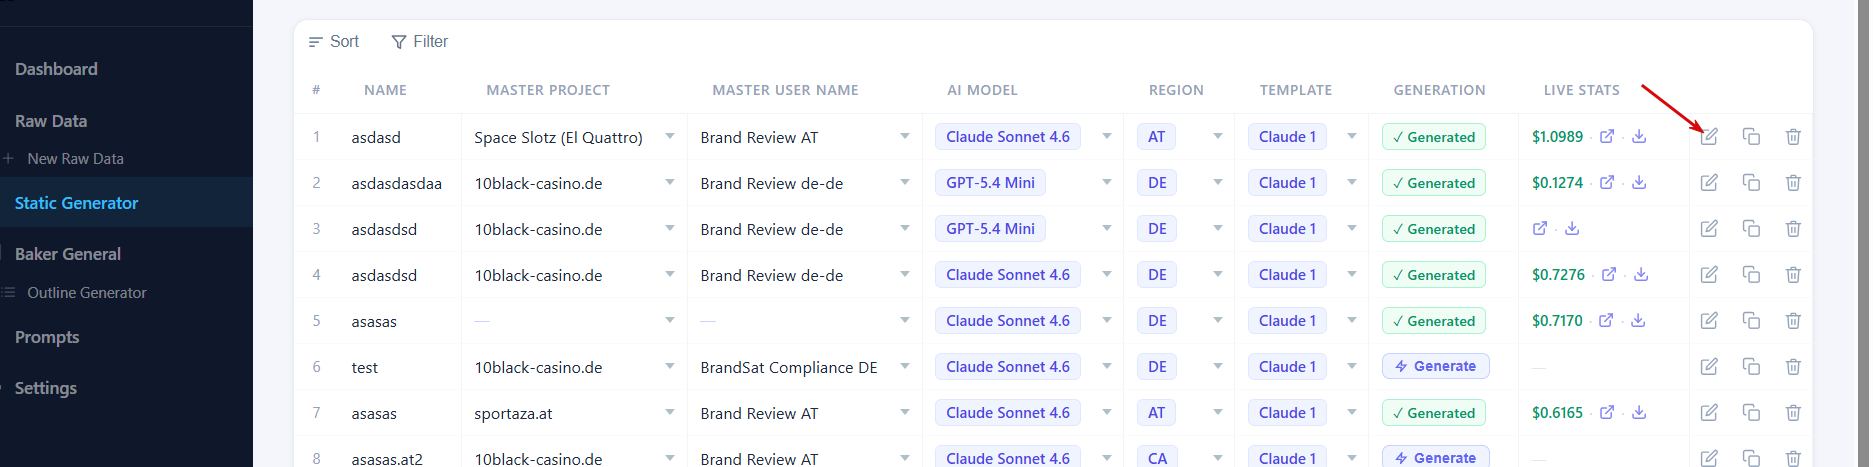Click the trash icon for the test row

click(x=1793, y=367)
